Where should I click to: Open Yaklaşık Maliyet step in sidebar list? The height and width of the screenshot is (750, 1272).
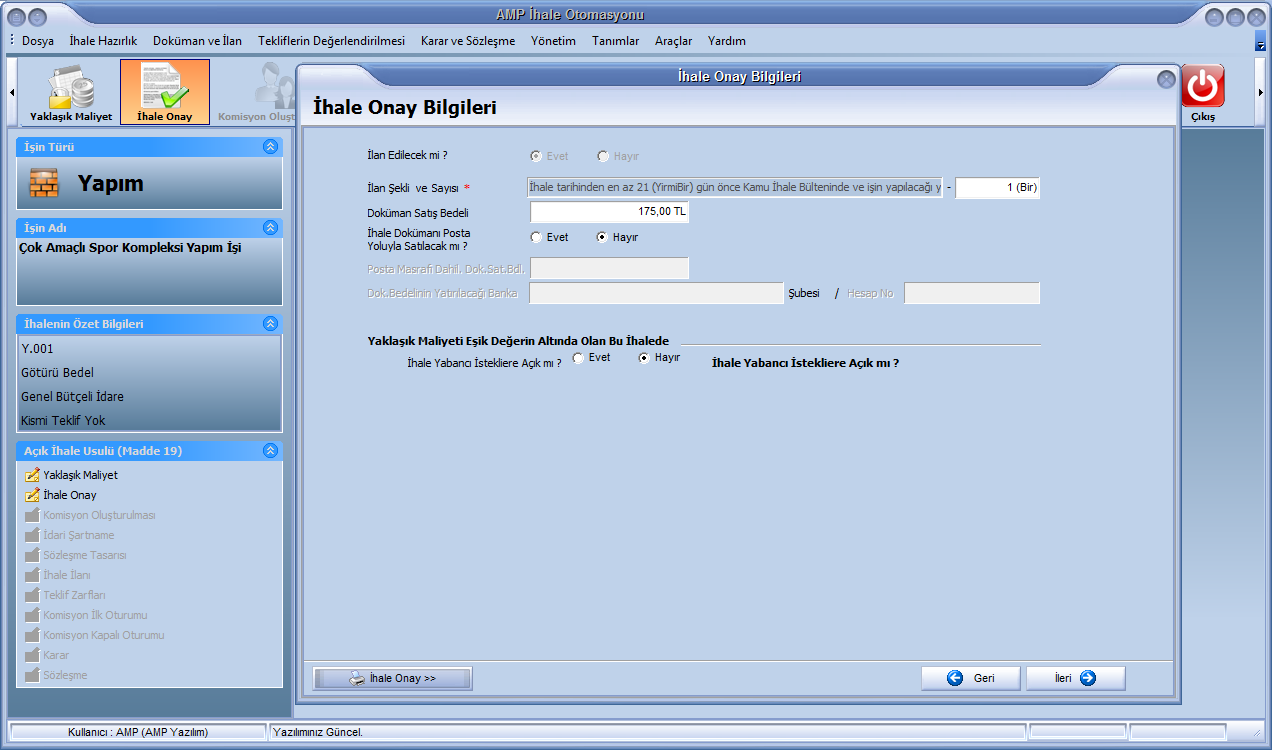pos(80,475)
